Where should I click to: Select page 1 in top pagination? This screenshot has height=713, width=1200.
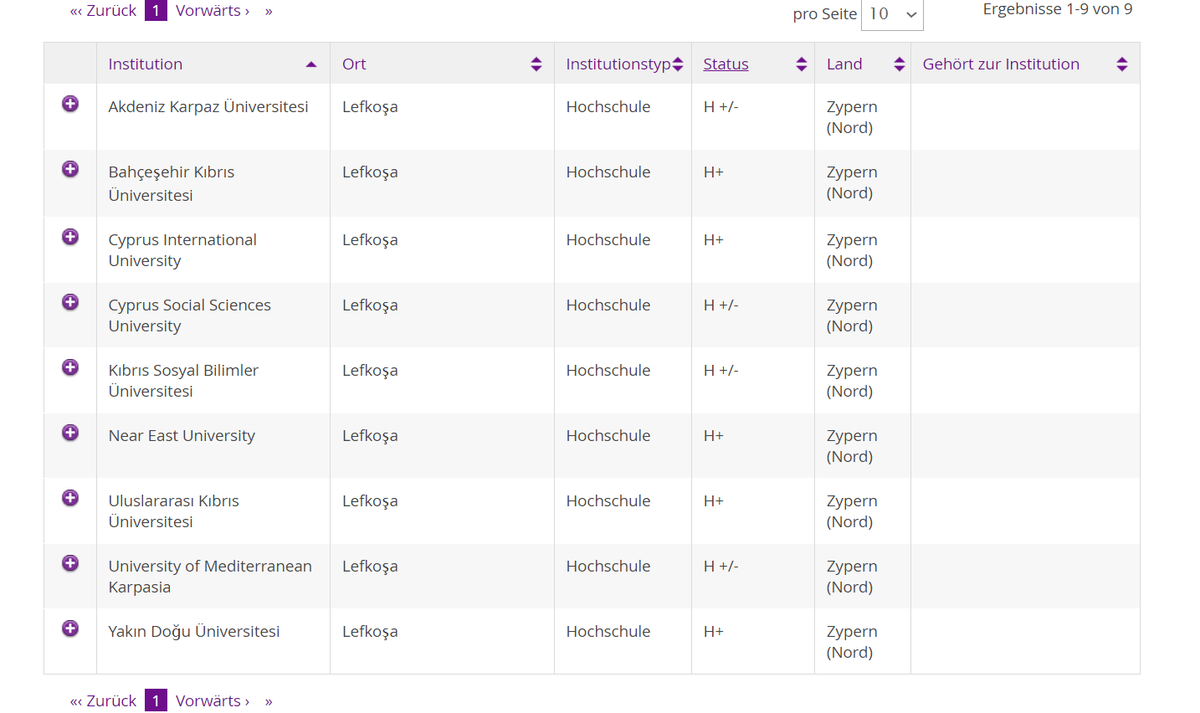tap(156, 11)
